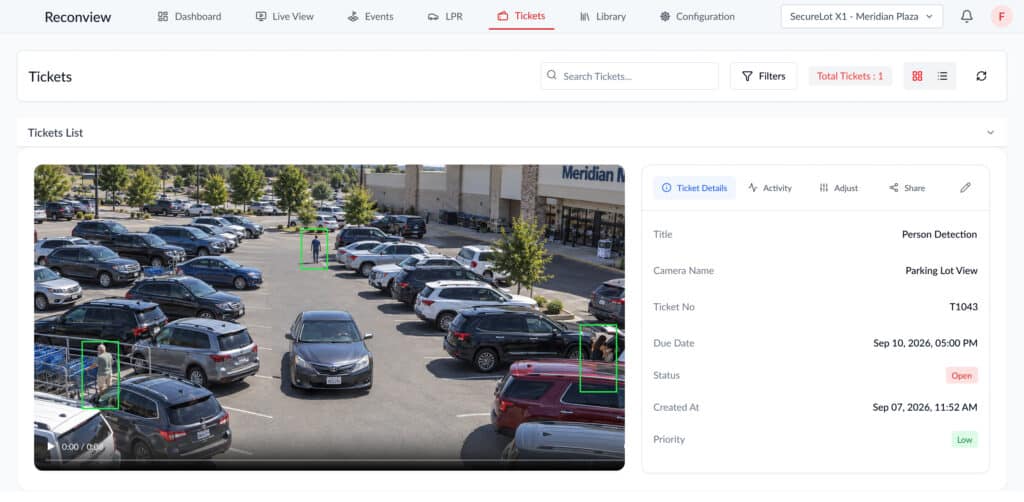The image size is (1024, 502).
Task: Refresh the tickets list
Action: (x=981, y=76)
